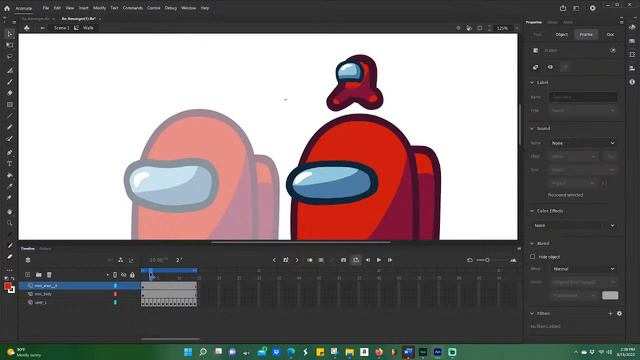Step back one frame in timeline

pos(368,260)
